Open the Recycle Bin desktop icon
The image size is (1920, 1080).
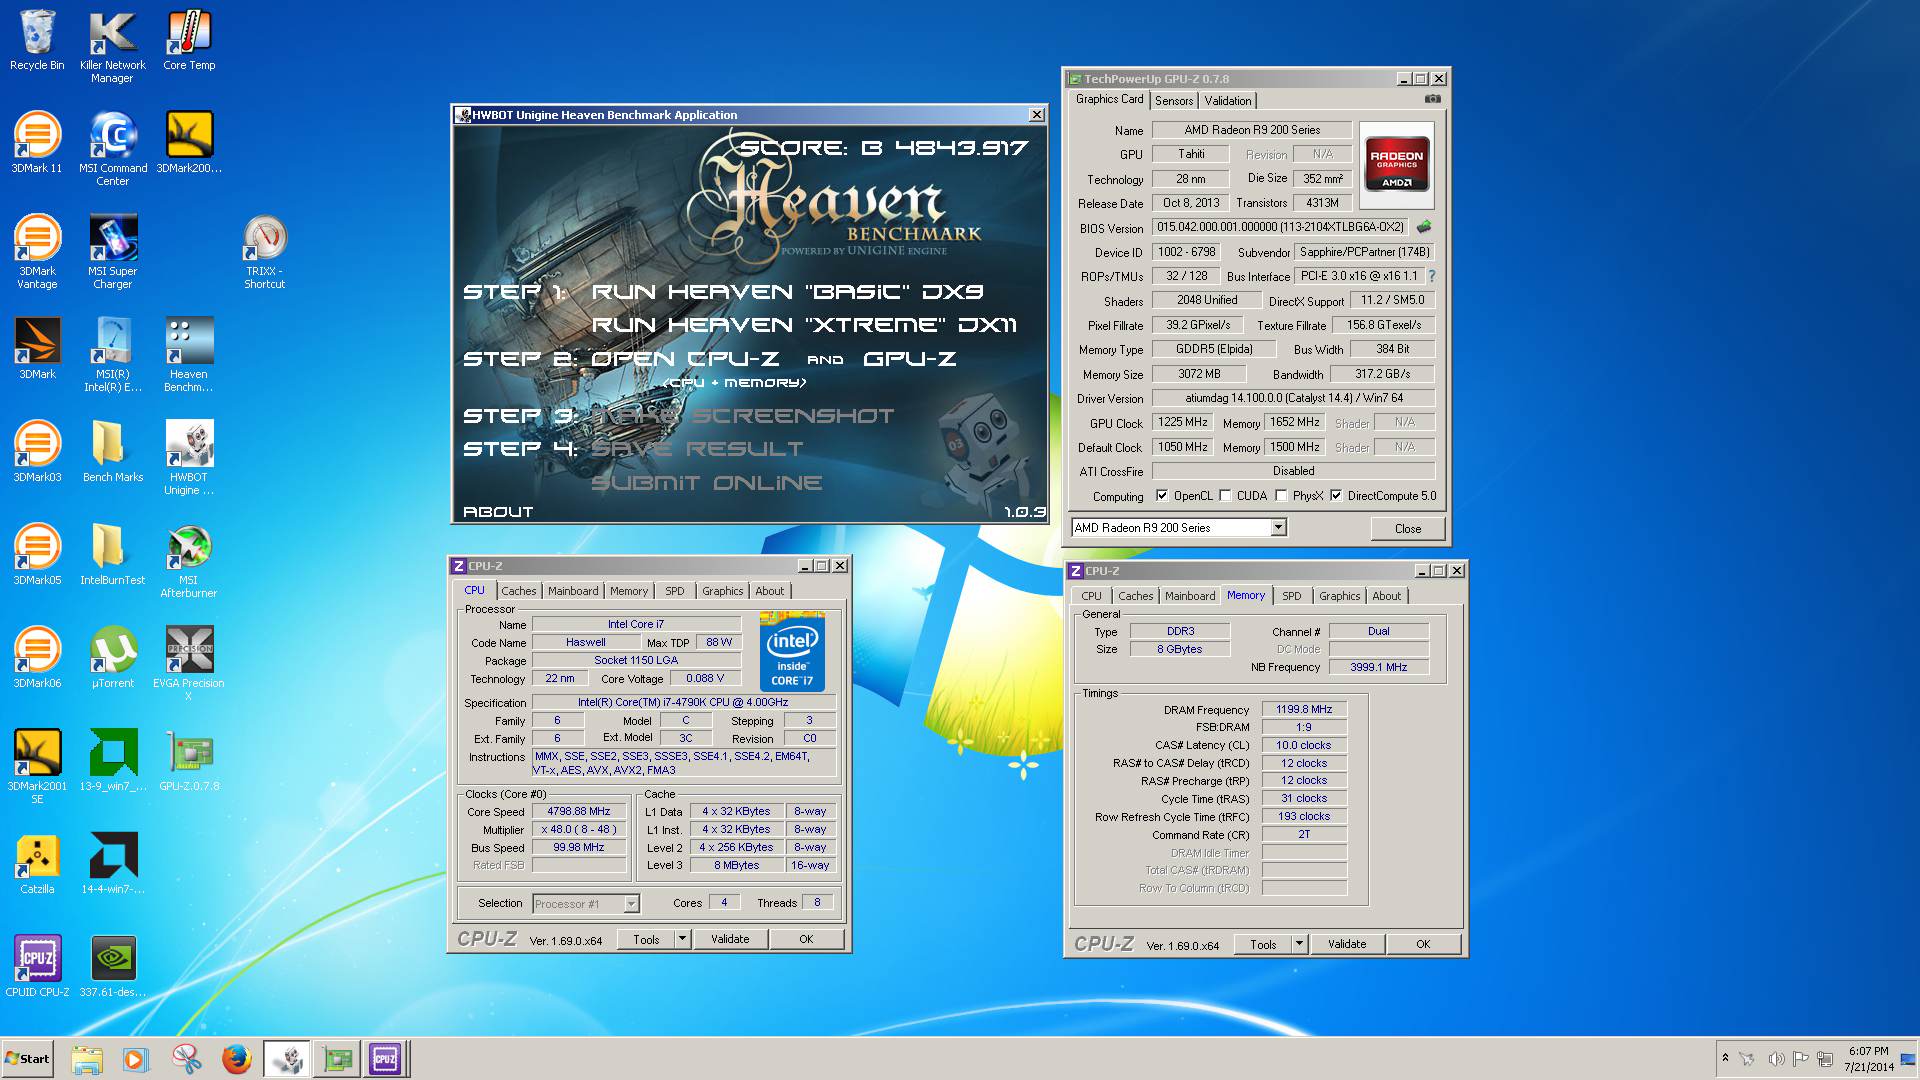pos(37,40)
